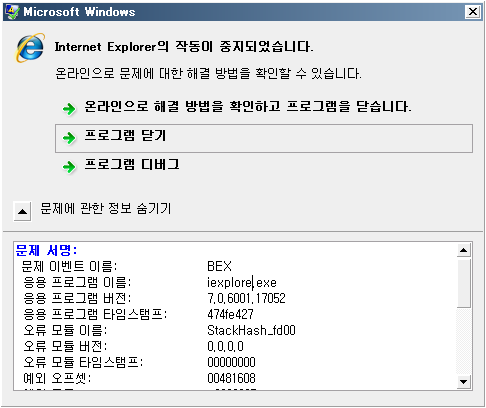The height and width of the screenshot is (408, 486).
Task: Click the 문제 이벤트 이름: label
Action: [69, 266]
